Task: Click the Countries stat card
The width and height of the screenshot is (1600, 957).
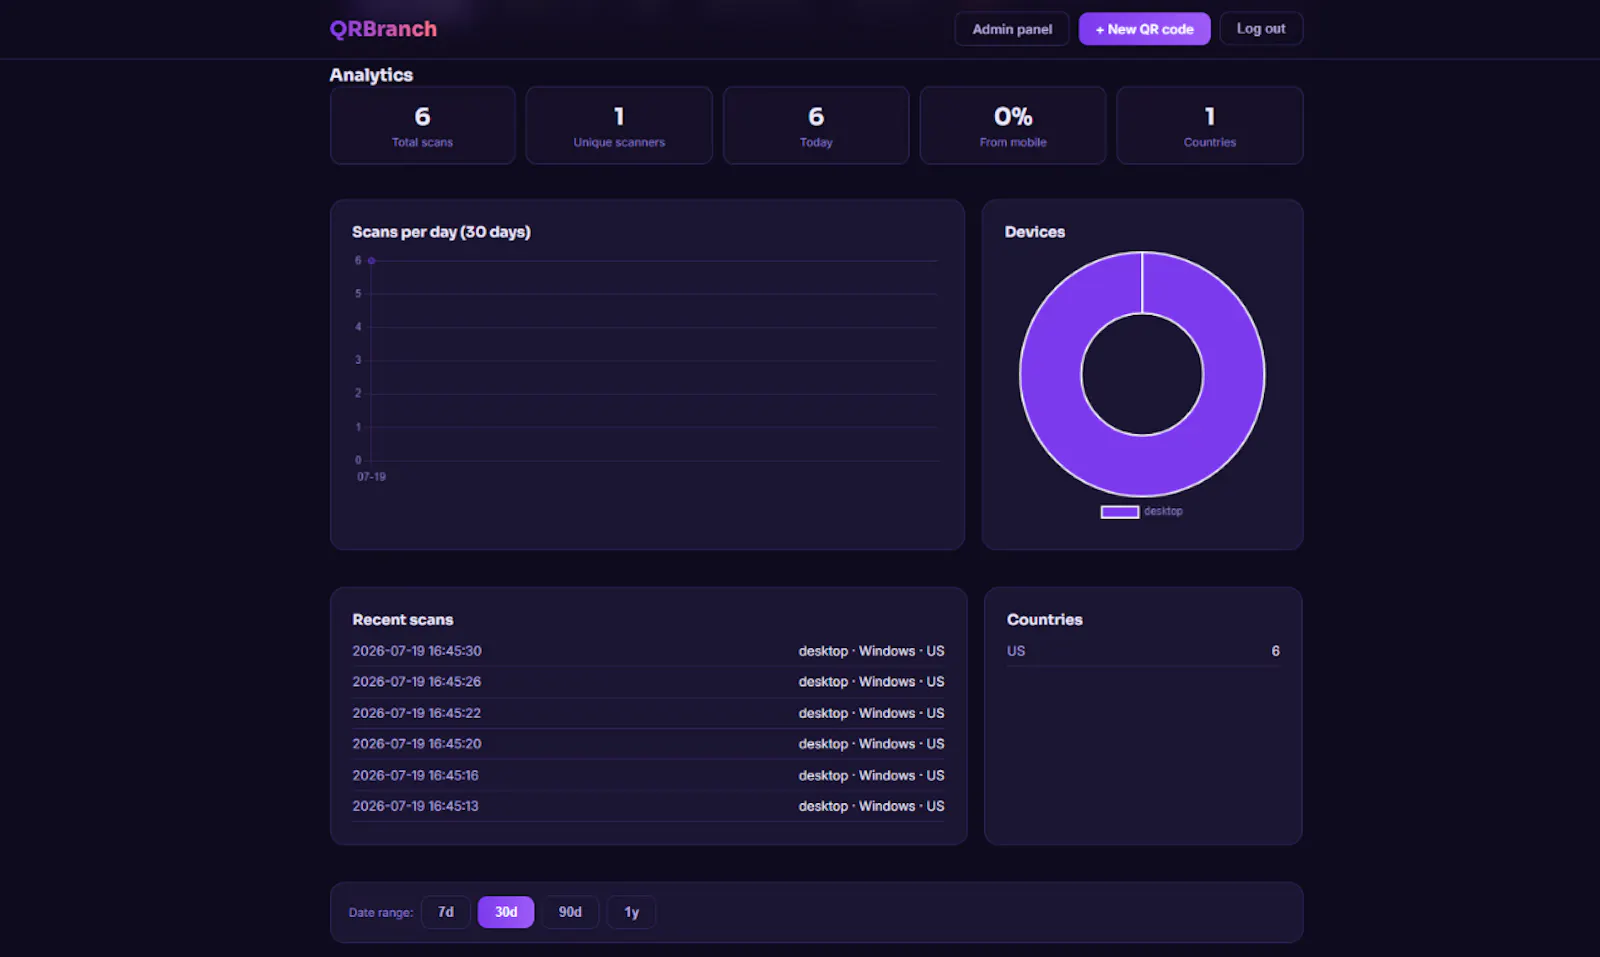Action: coord(1210,125)
